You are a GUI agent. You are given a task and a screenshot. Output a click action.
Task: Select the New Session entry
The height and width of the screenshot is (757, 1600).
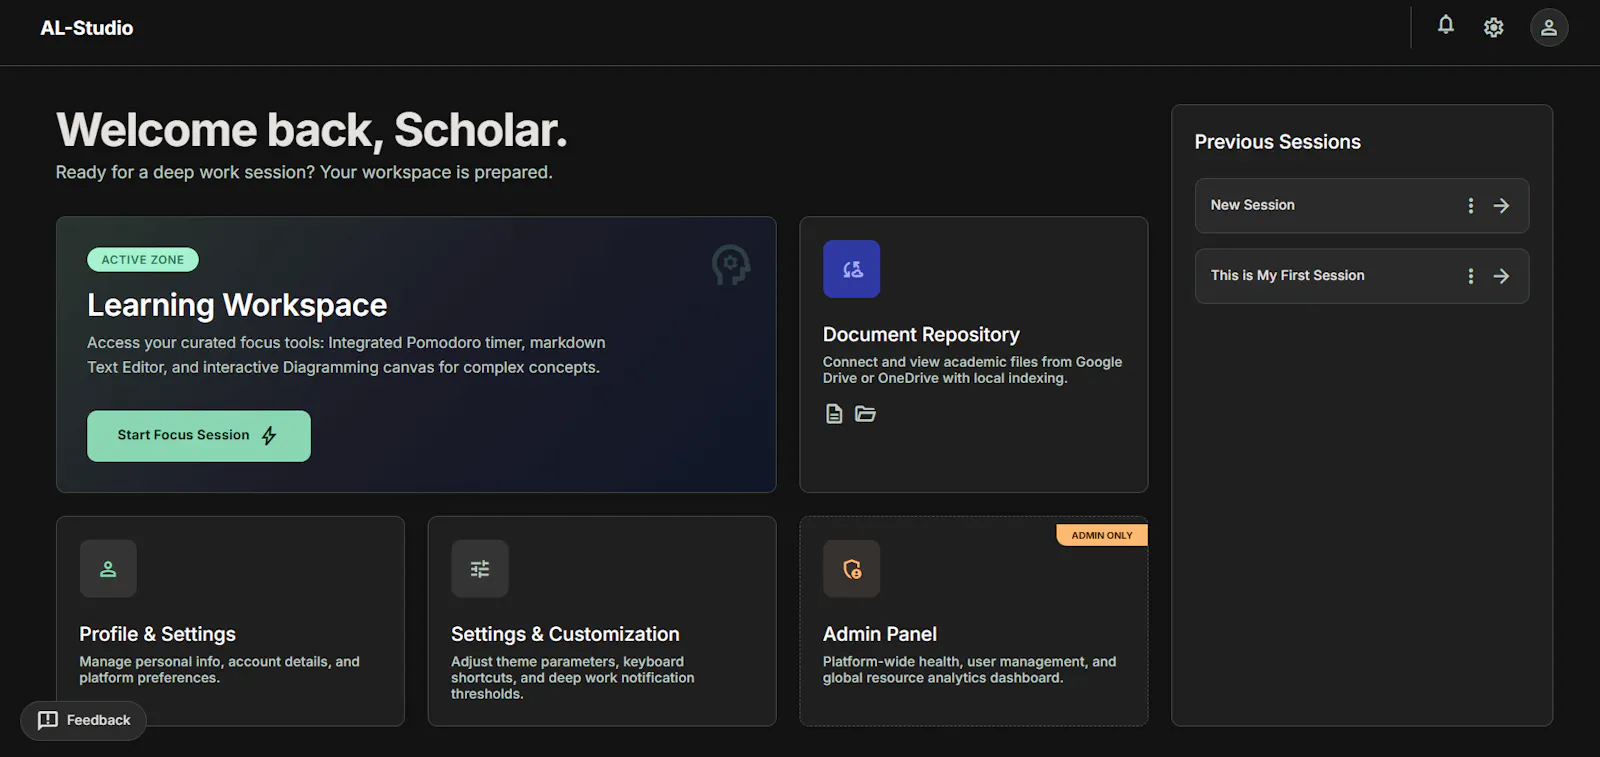tap(1362, 206)
